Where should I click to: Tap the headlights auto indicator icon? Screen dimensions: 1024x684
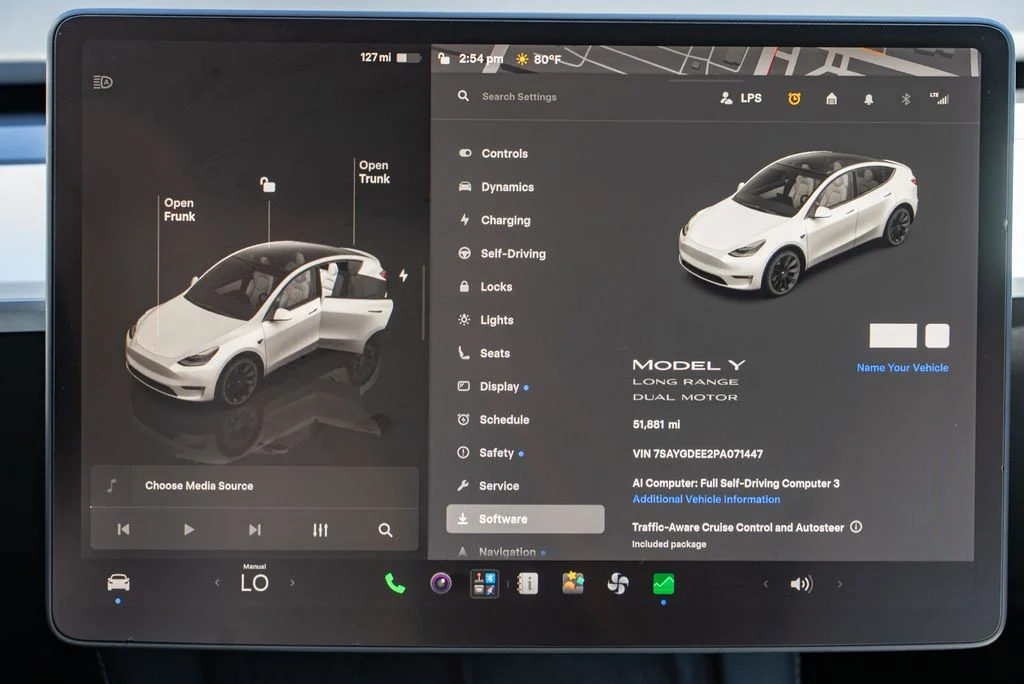point(103,82)
